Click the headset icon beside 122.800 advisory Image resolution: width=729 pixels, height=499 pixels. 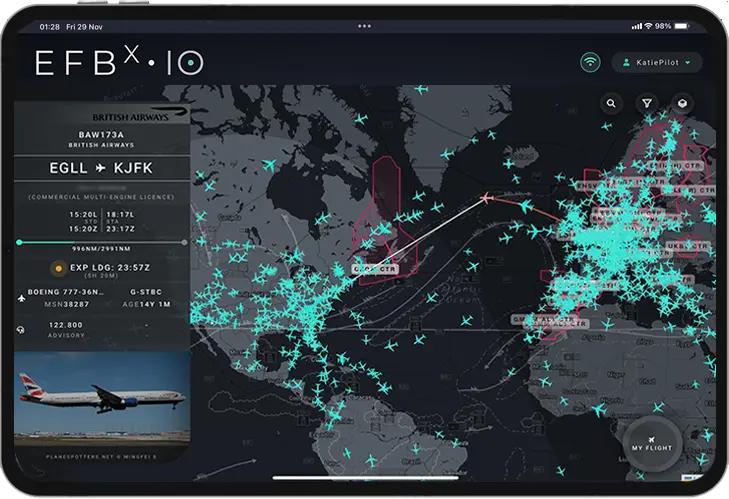point(22,328)
